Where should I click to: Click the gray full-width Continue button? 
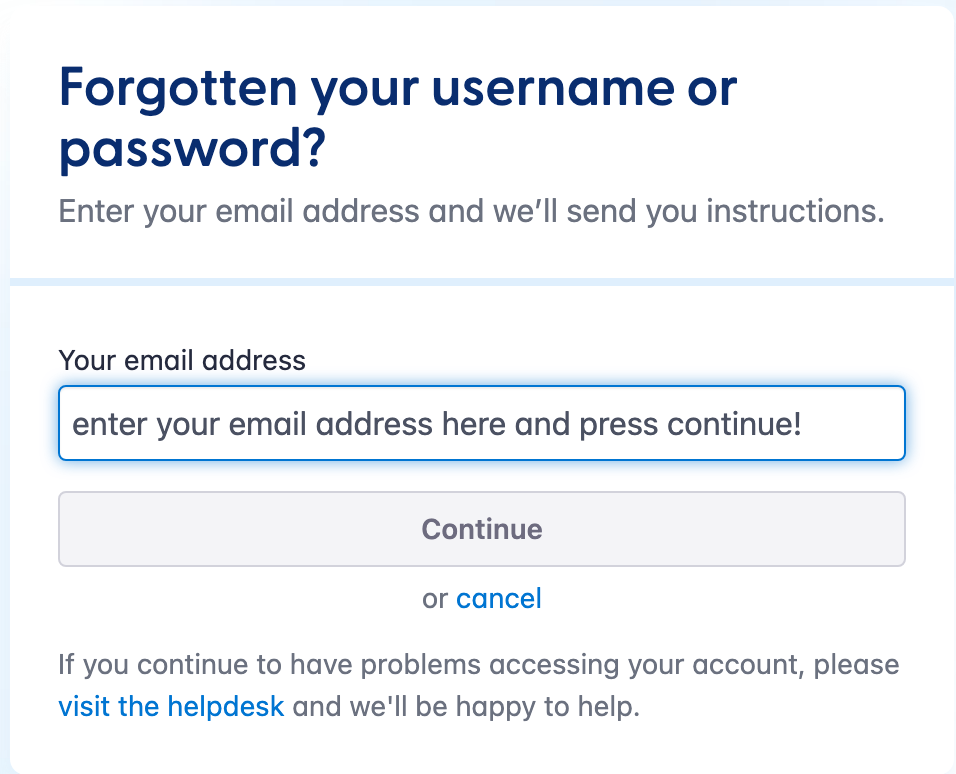click(x=481, y=529)
